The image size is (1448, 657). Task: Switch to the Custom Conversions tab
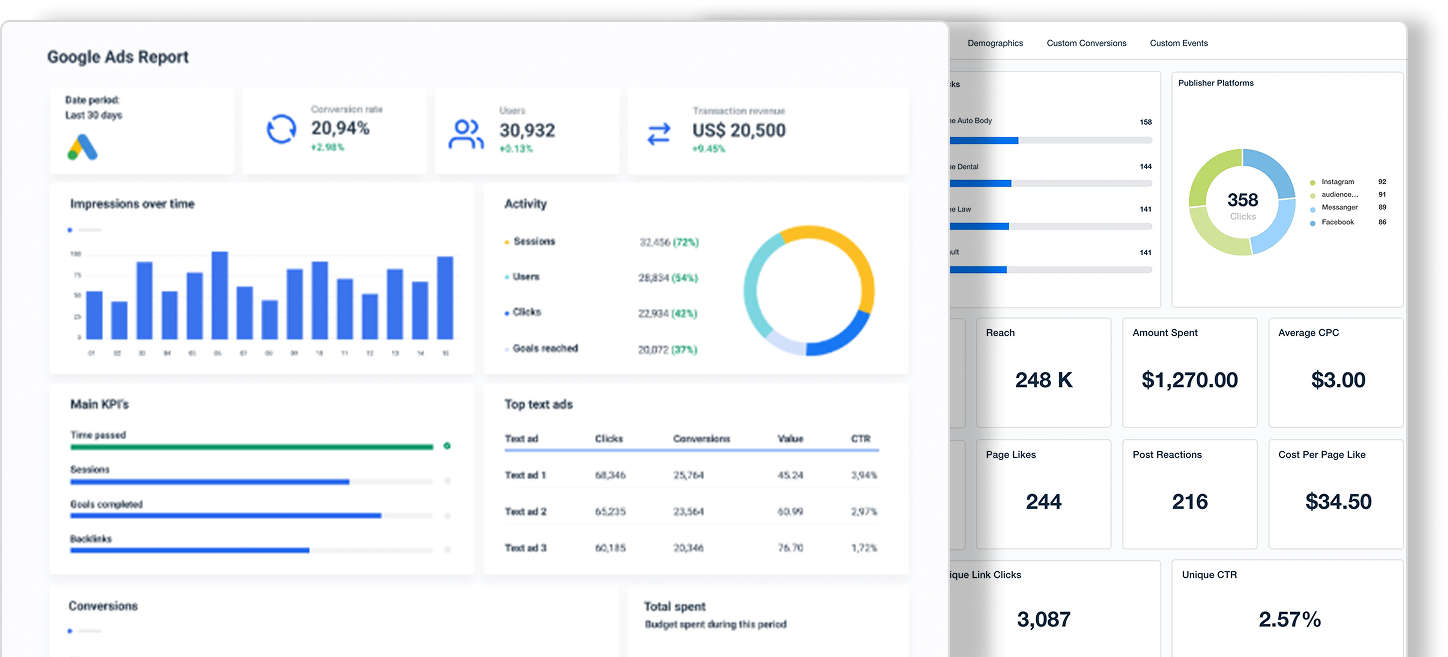click(x=1086, y=43)
